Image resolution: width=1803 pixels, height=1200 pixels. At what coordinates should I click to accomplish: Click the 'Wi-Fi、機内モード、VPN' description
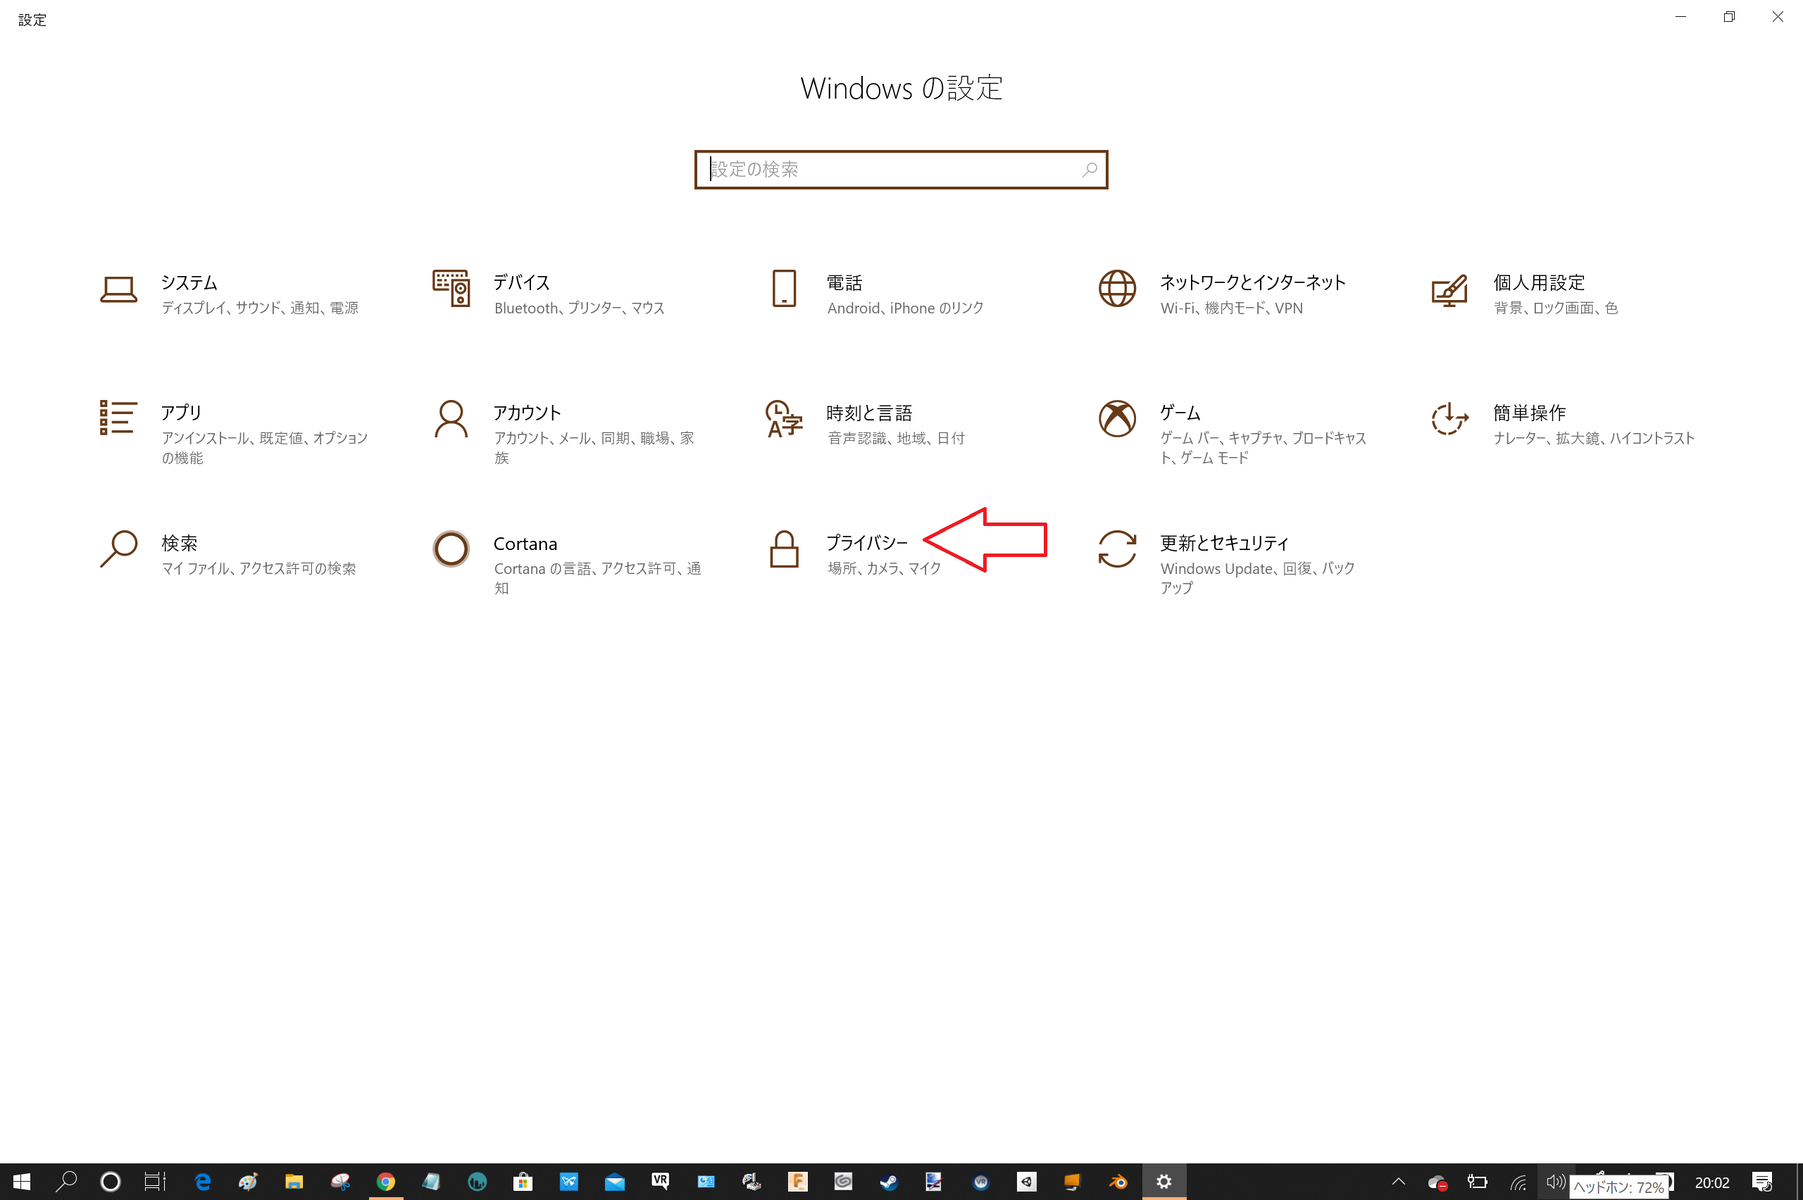[x=1232, y=308]
